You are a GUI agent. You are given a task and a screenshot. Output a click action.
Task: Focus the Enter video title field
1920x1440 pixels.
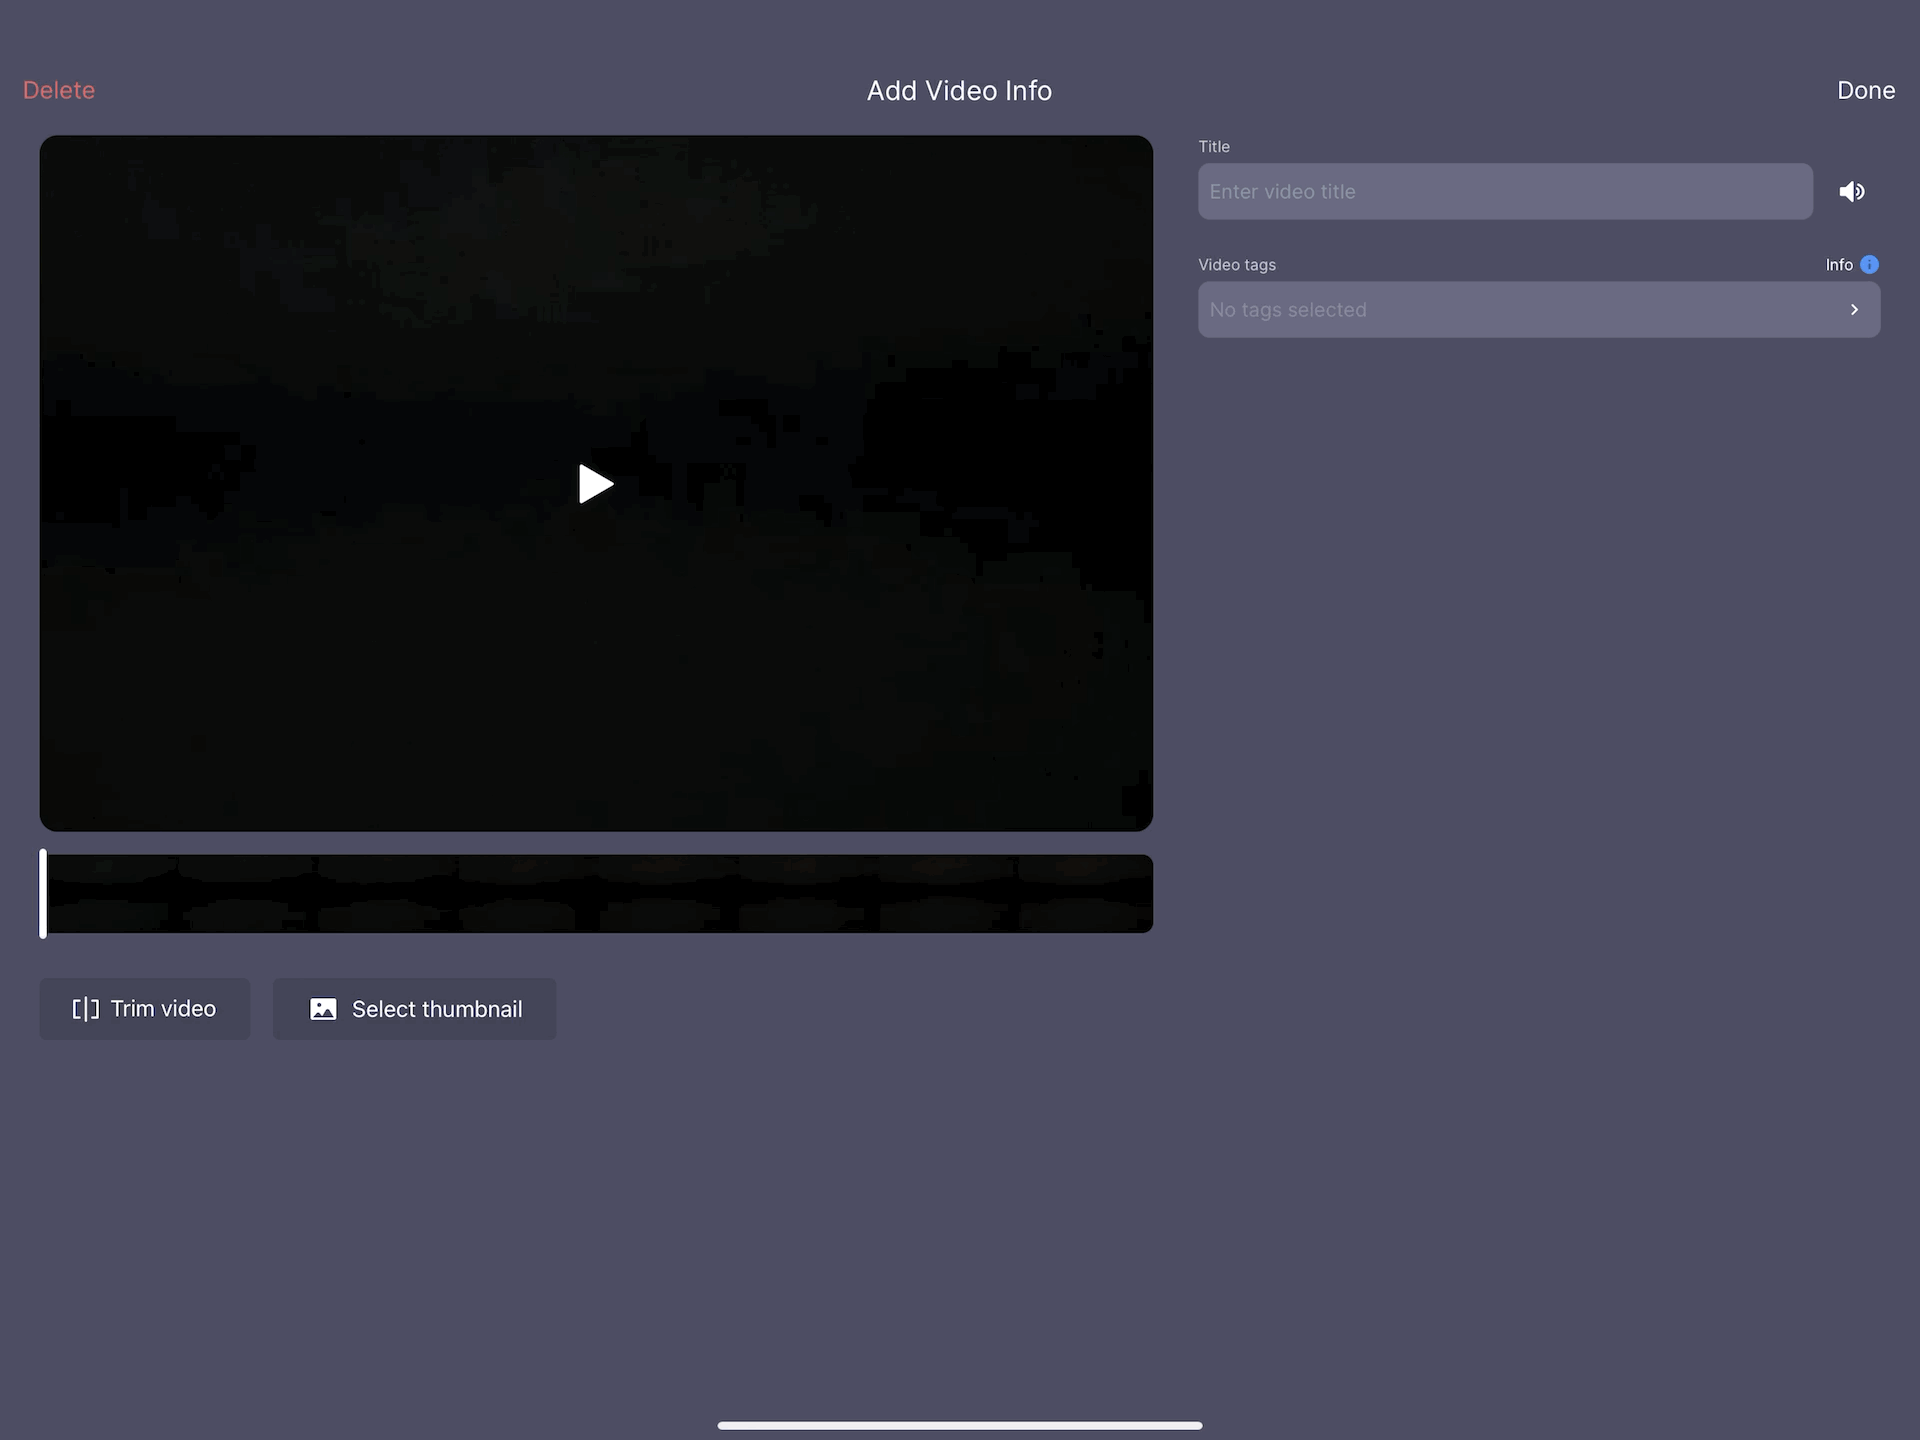point(1504,192)
